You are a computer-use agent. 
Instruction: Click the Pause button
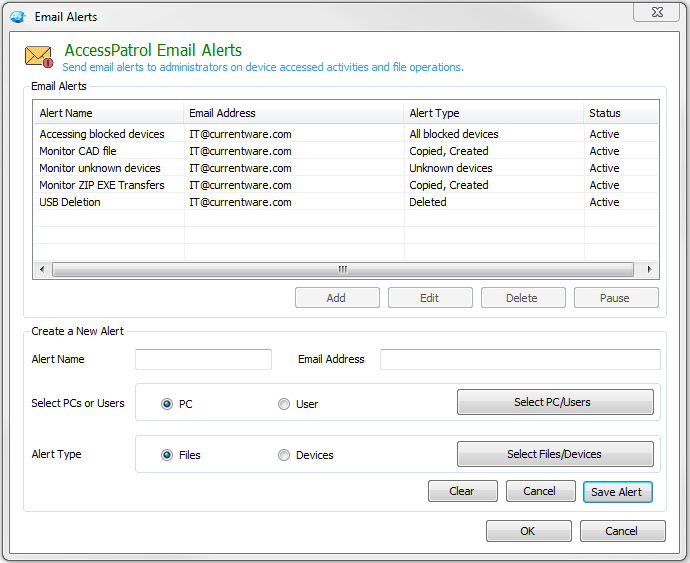coord(616,298)
